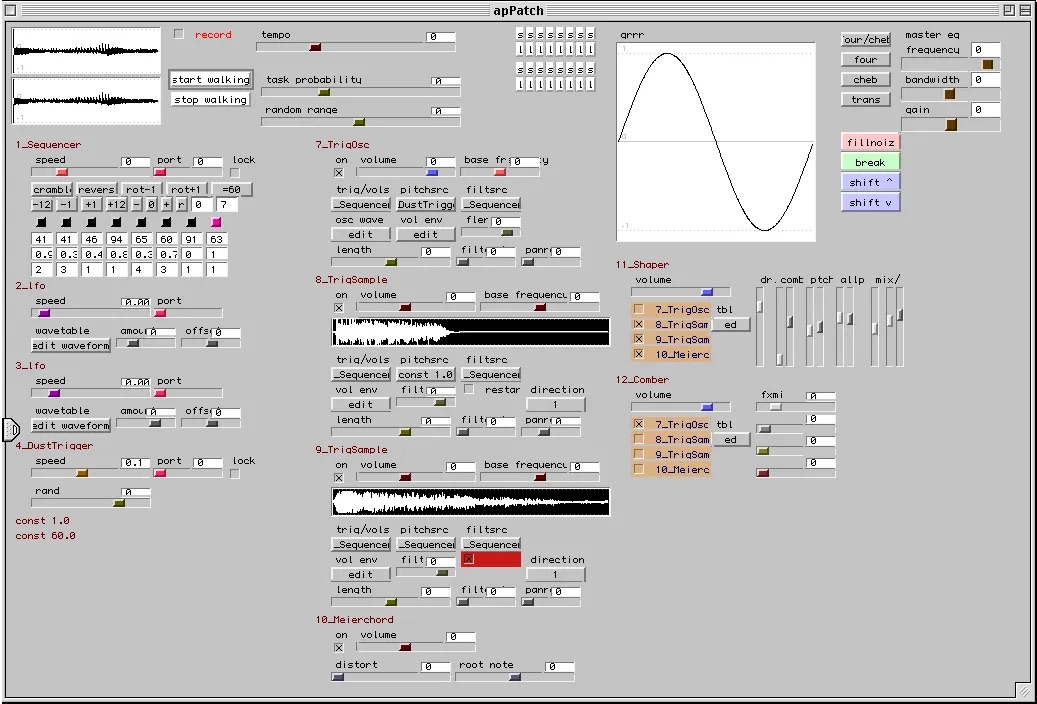The width and height of the screenshot is (1037, 704).
Task: Uncheck 10_Meierc in the 11_Shaper source list
Action: tap(638, 355)
